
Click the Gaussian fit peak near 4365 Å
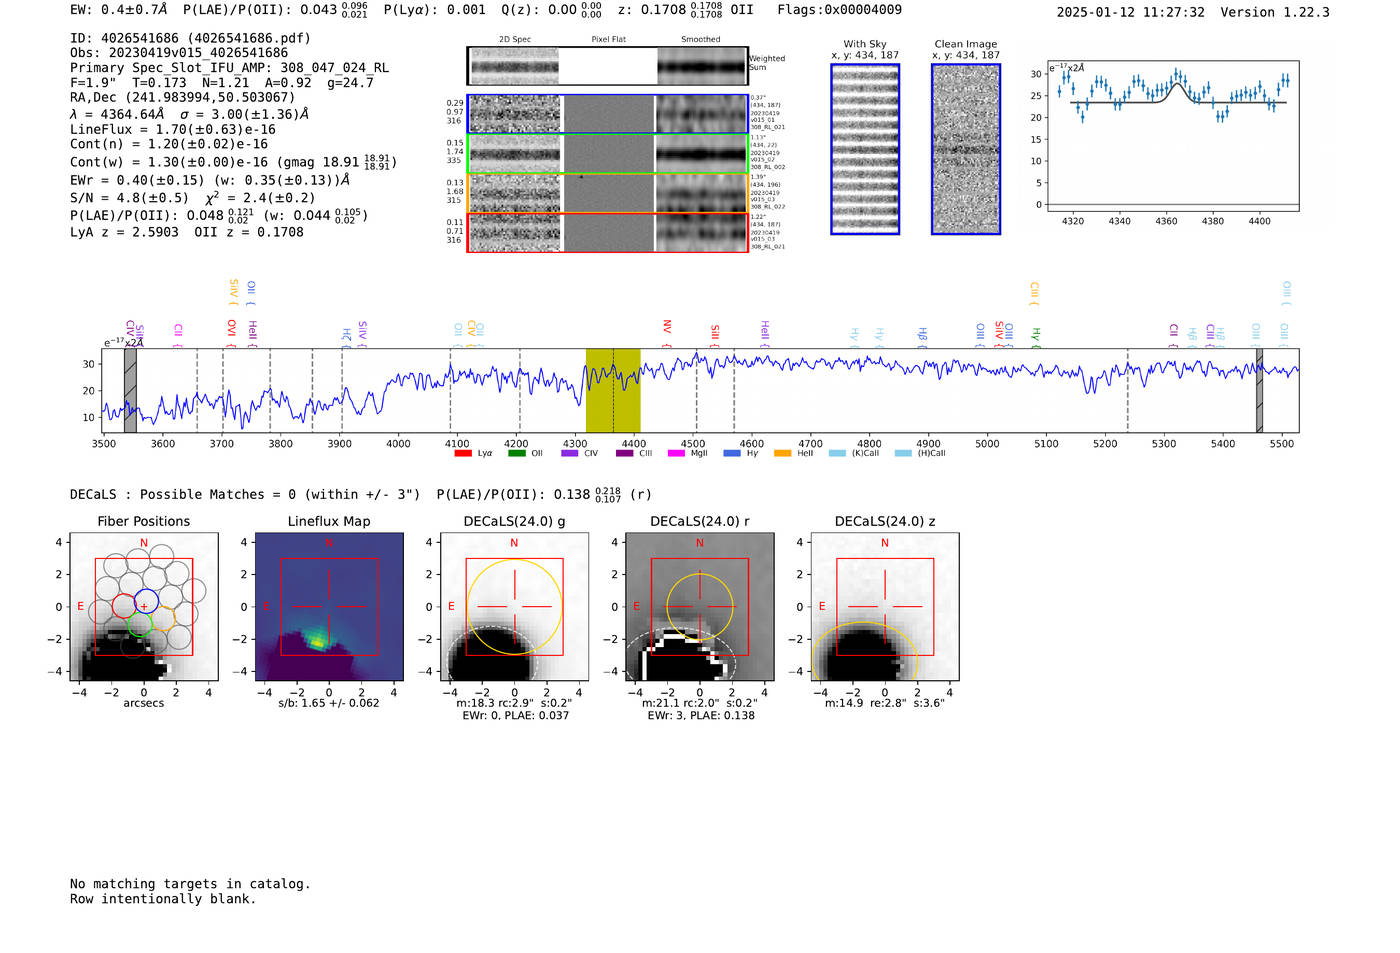click(x=1177, y=84)
